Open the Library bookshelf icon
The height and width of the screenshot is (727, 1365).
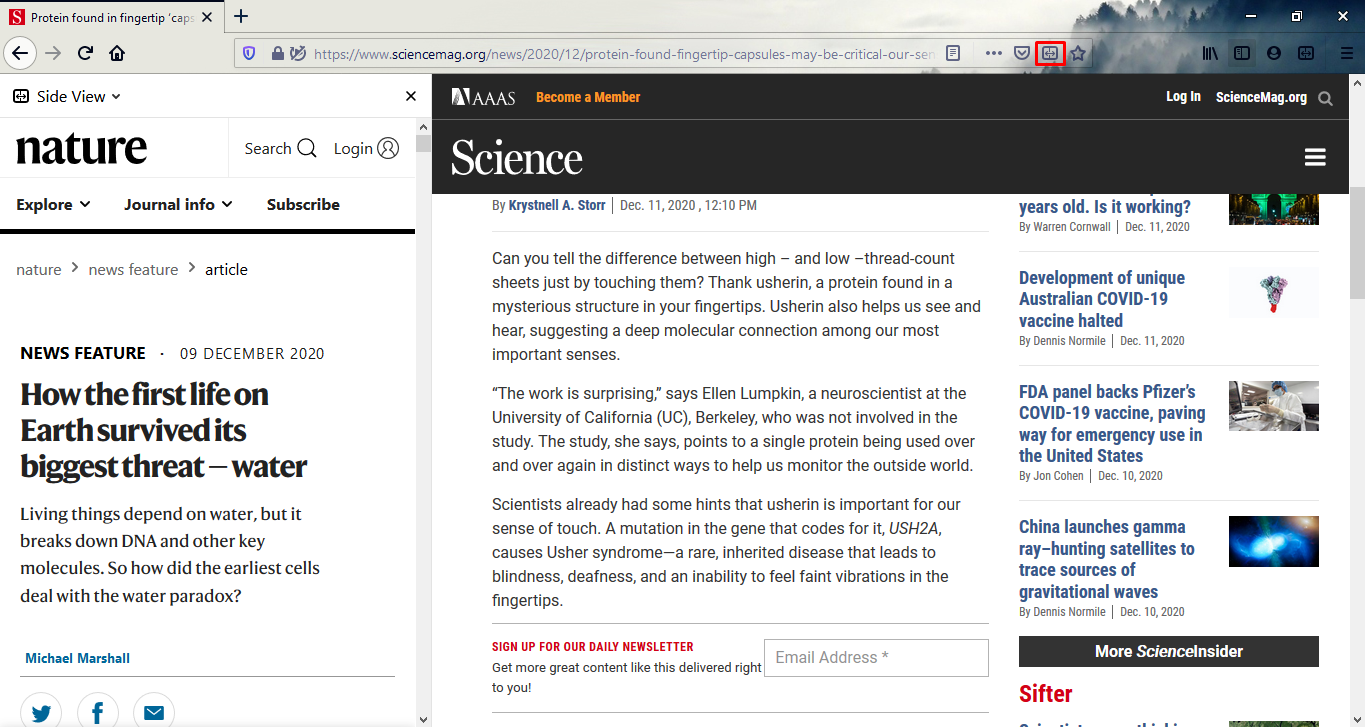tap(1210, 53)
